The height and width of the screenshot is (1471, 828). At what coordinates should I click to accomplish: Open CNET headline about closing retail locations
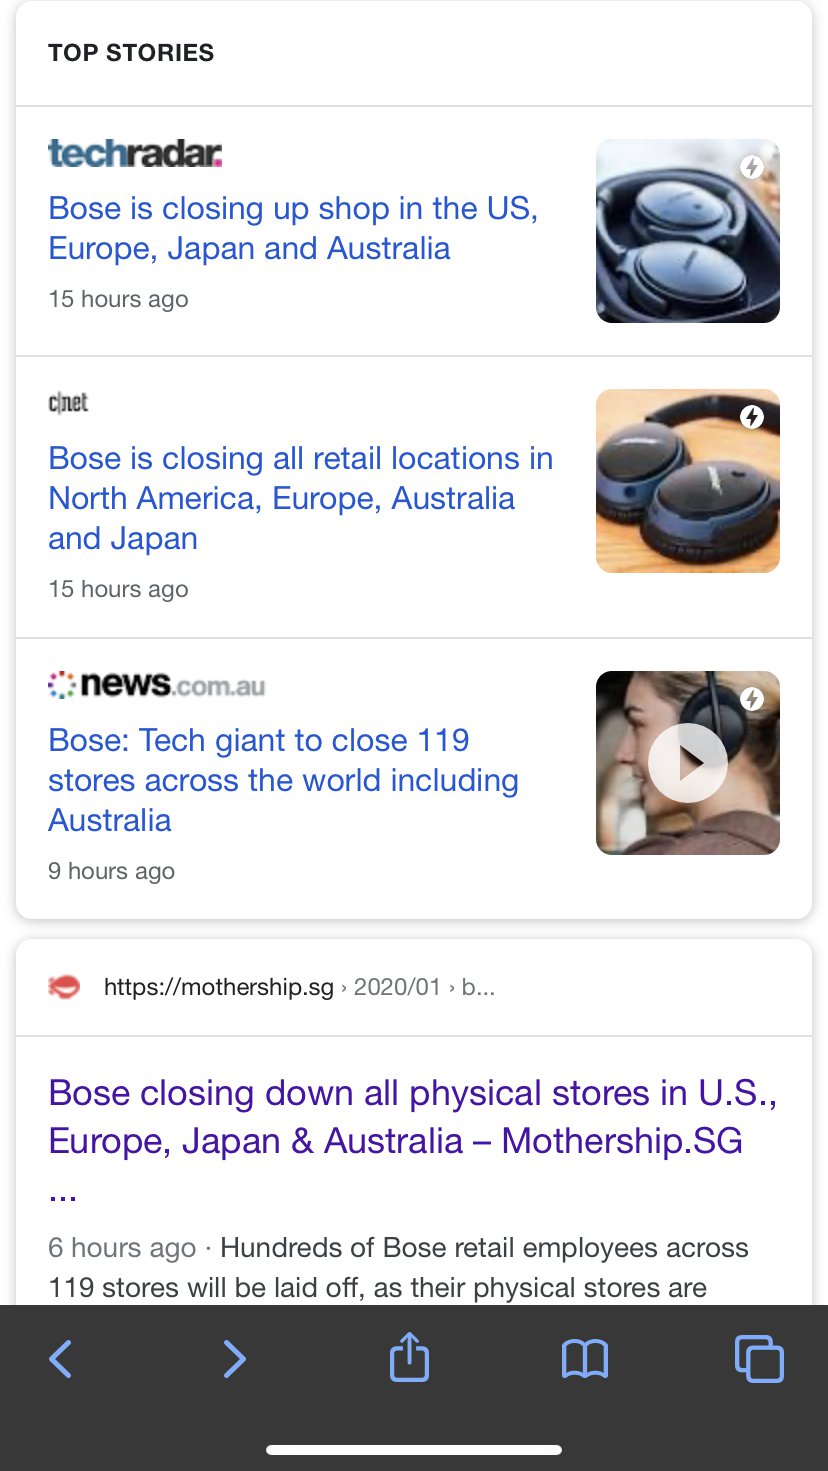(x=300, y=498)
